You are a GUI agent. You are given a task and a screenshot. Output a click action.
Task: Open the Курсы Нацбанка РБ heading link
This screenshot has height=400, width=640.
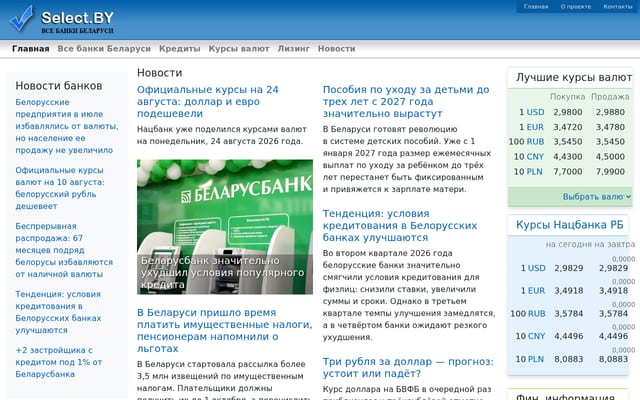[569, 225]
